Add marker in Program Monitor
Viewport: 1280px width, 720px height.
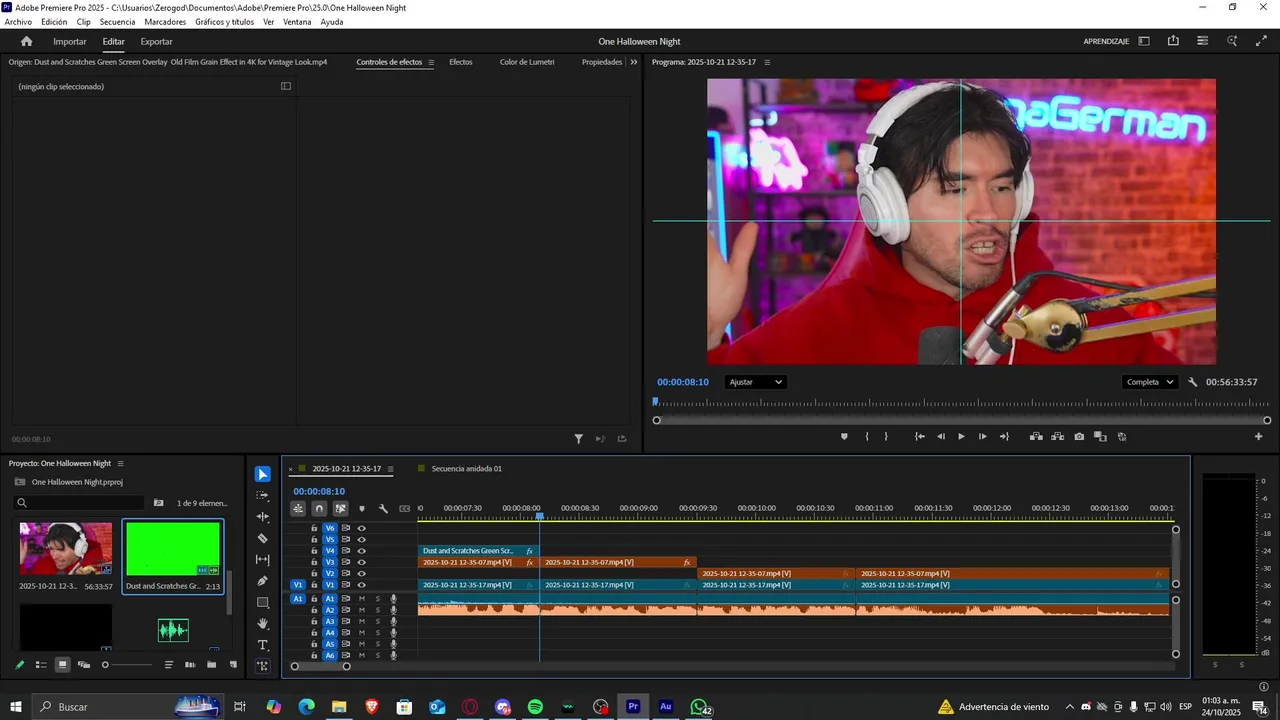[844, 436]
